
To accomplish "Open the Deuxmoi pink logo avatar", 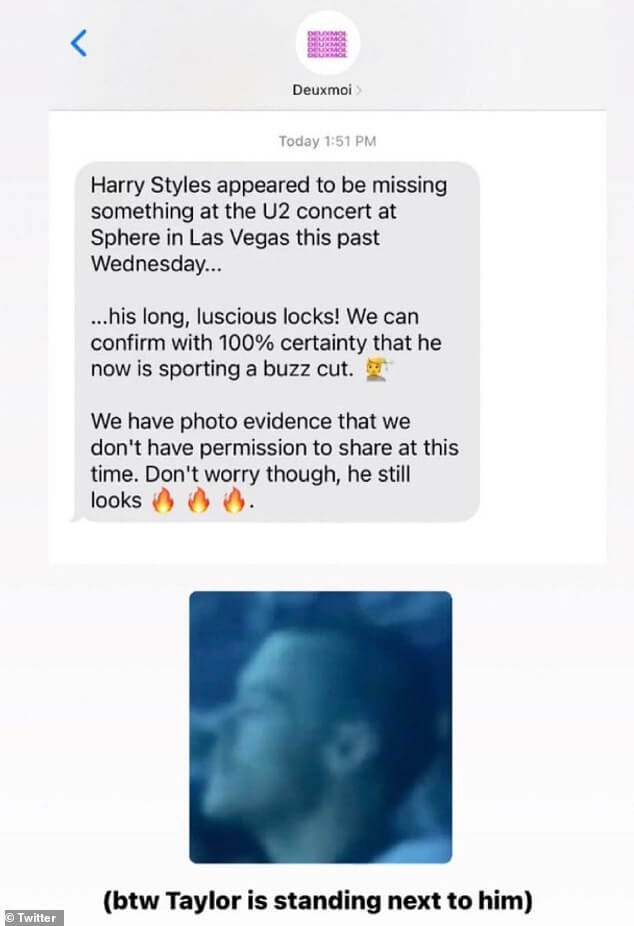I will click(328, 44).
